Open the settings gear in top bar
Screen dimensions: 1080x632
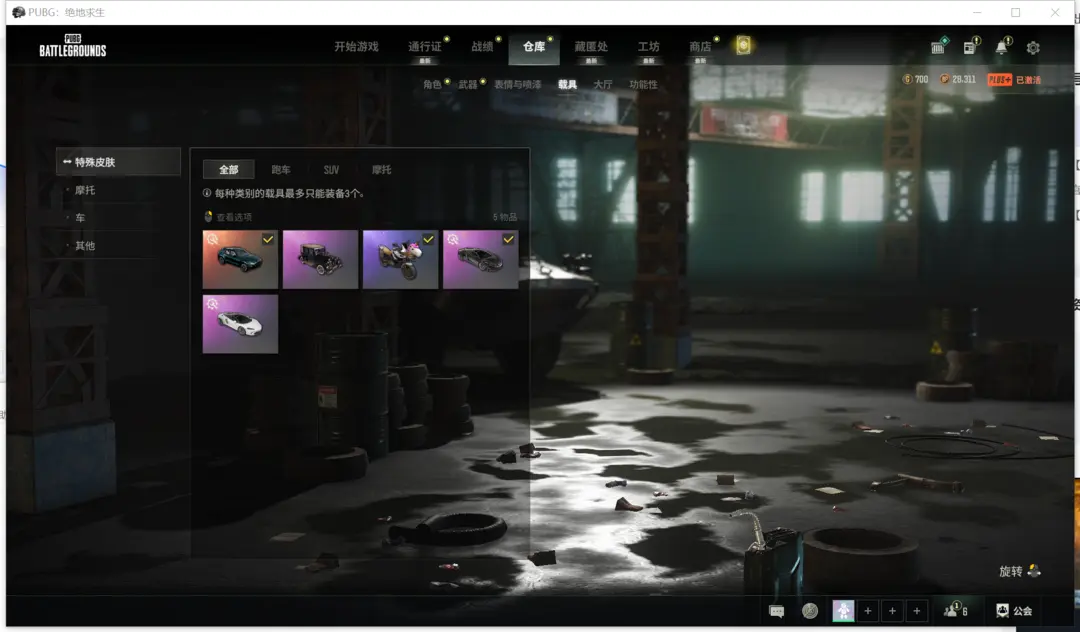(1033, 48)
